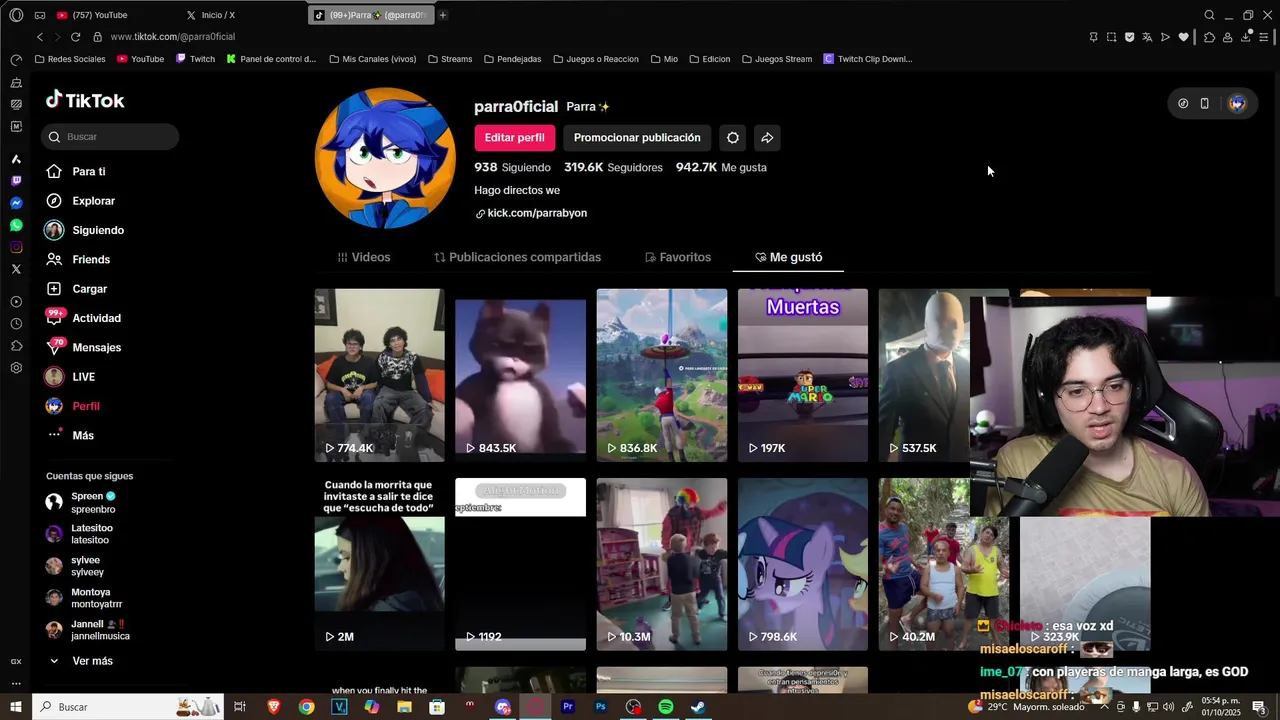The width and height of the screenshot is (1280, 720).
Task: Open the video with 2M views
Action: (x=379, y=564)
